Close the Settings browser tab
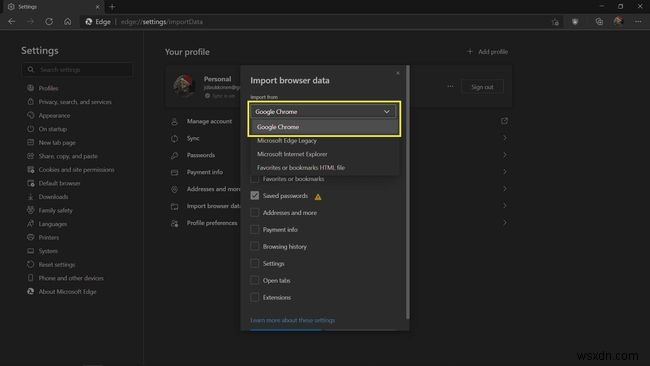 pos(97,7)
